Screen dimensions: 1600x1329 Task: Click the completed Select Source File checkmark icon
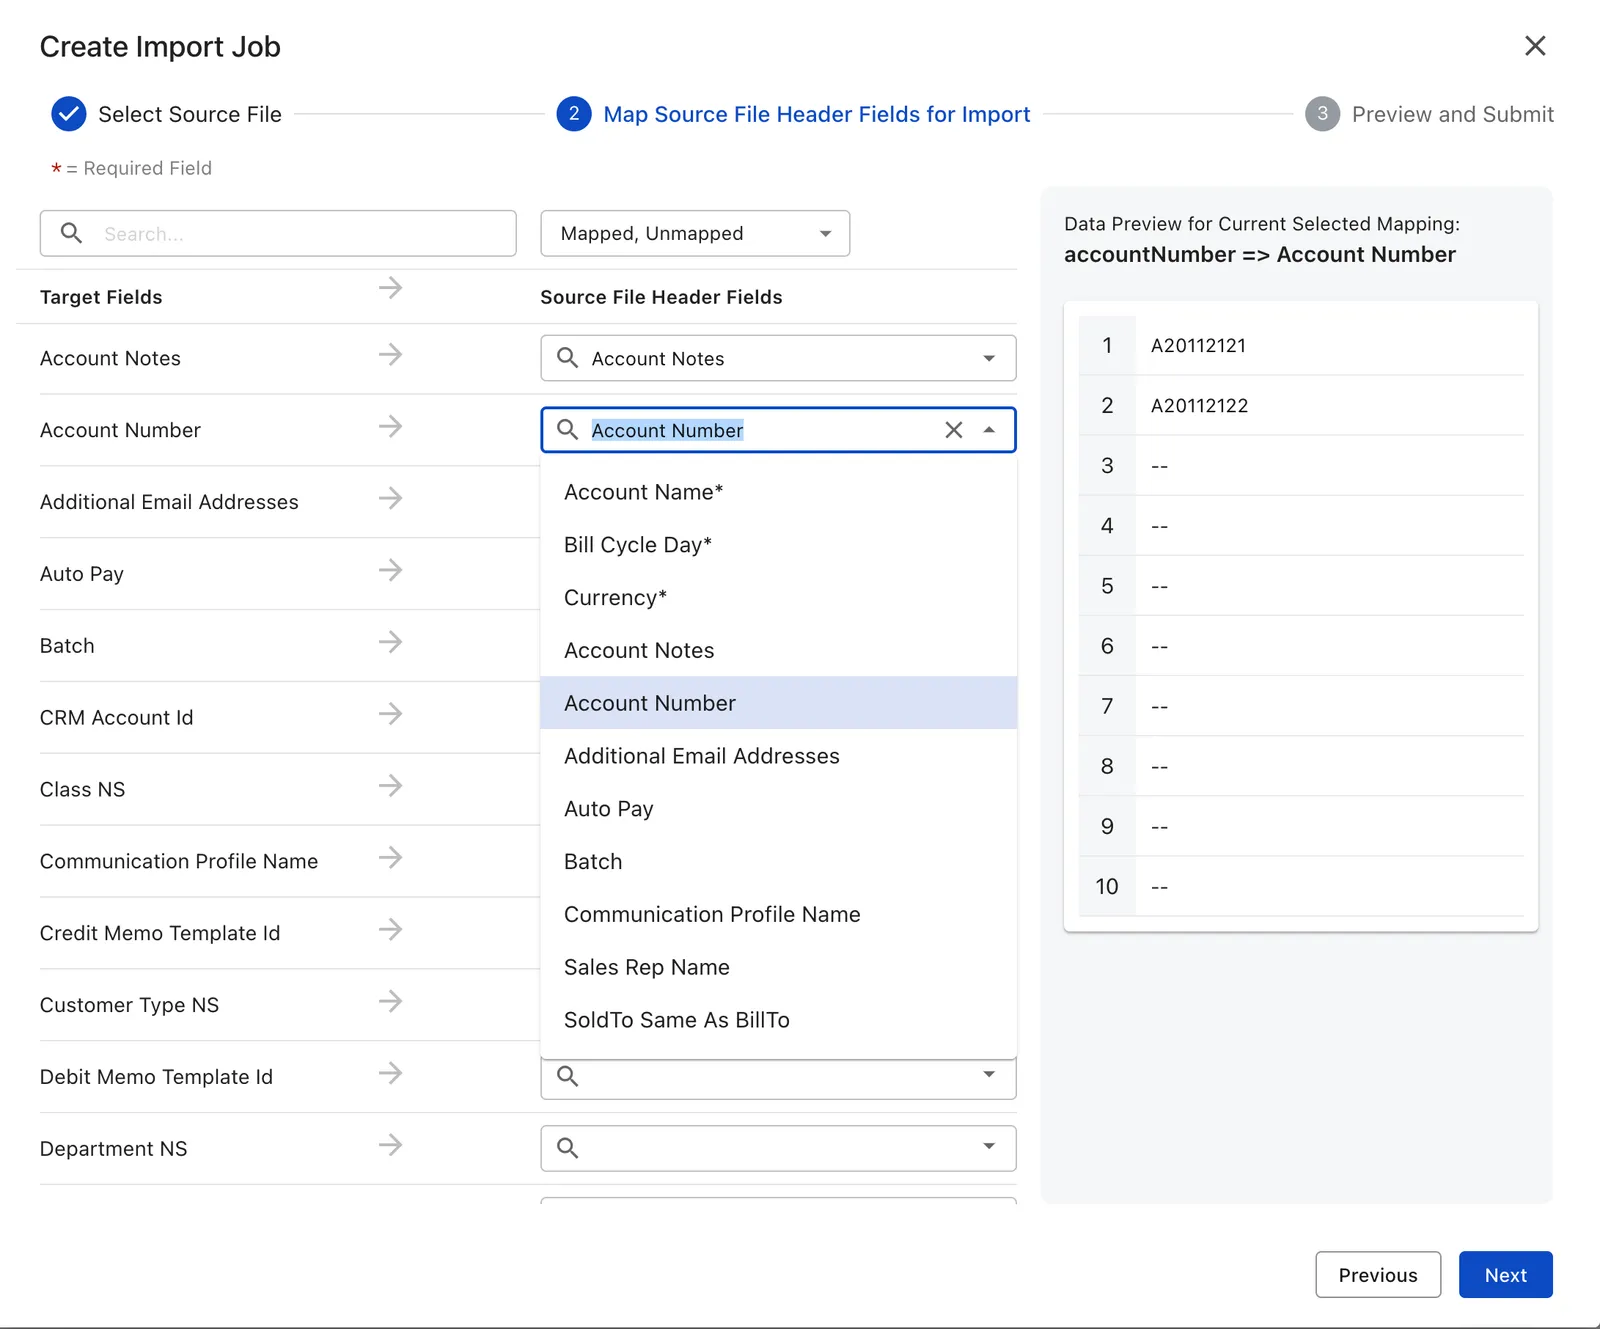coord(69,114)
